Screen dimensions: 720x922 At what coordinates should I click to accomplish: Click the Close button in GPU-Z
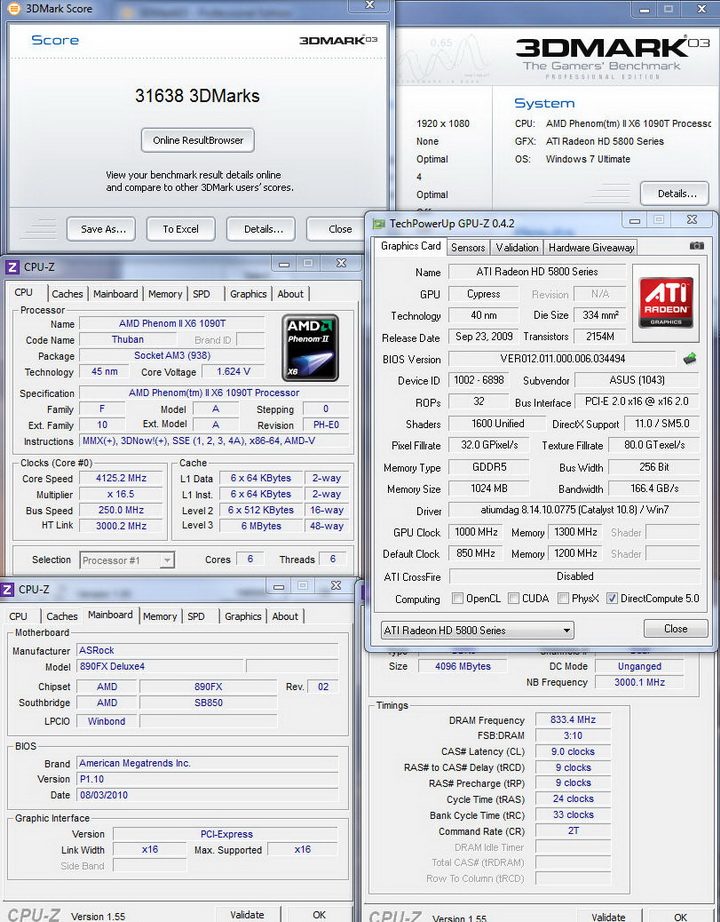coord(675,629)
